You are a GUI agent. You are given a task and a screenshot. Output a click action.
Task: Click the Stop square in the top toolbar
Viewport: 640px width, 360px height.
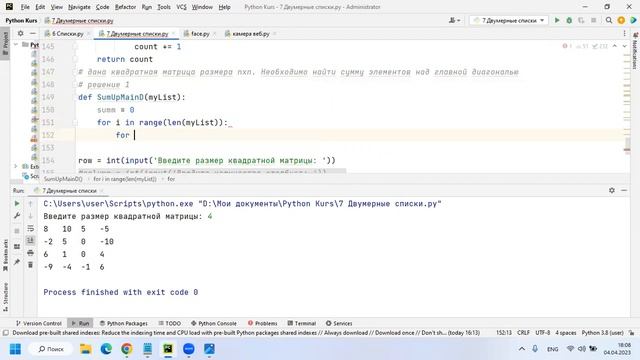[593, 20]
